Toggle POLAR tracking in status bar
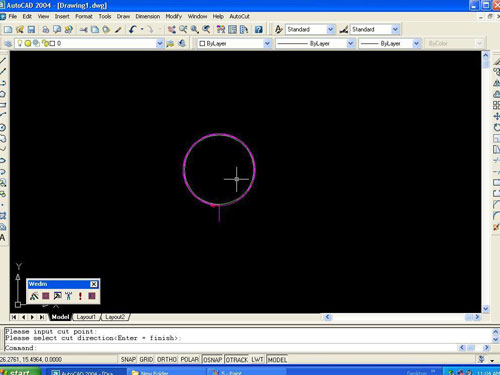The image size is (500, 375). point(190,359)
